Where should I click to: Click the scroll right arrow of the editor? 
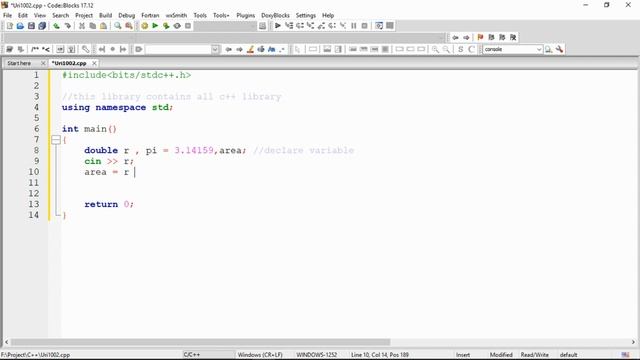[x=633, y=342]
